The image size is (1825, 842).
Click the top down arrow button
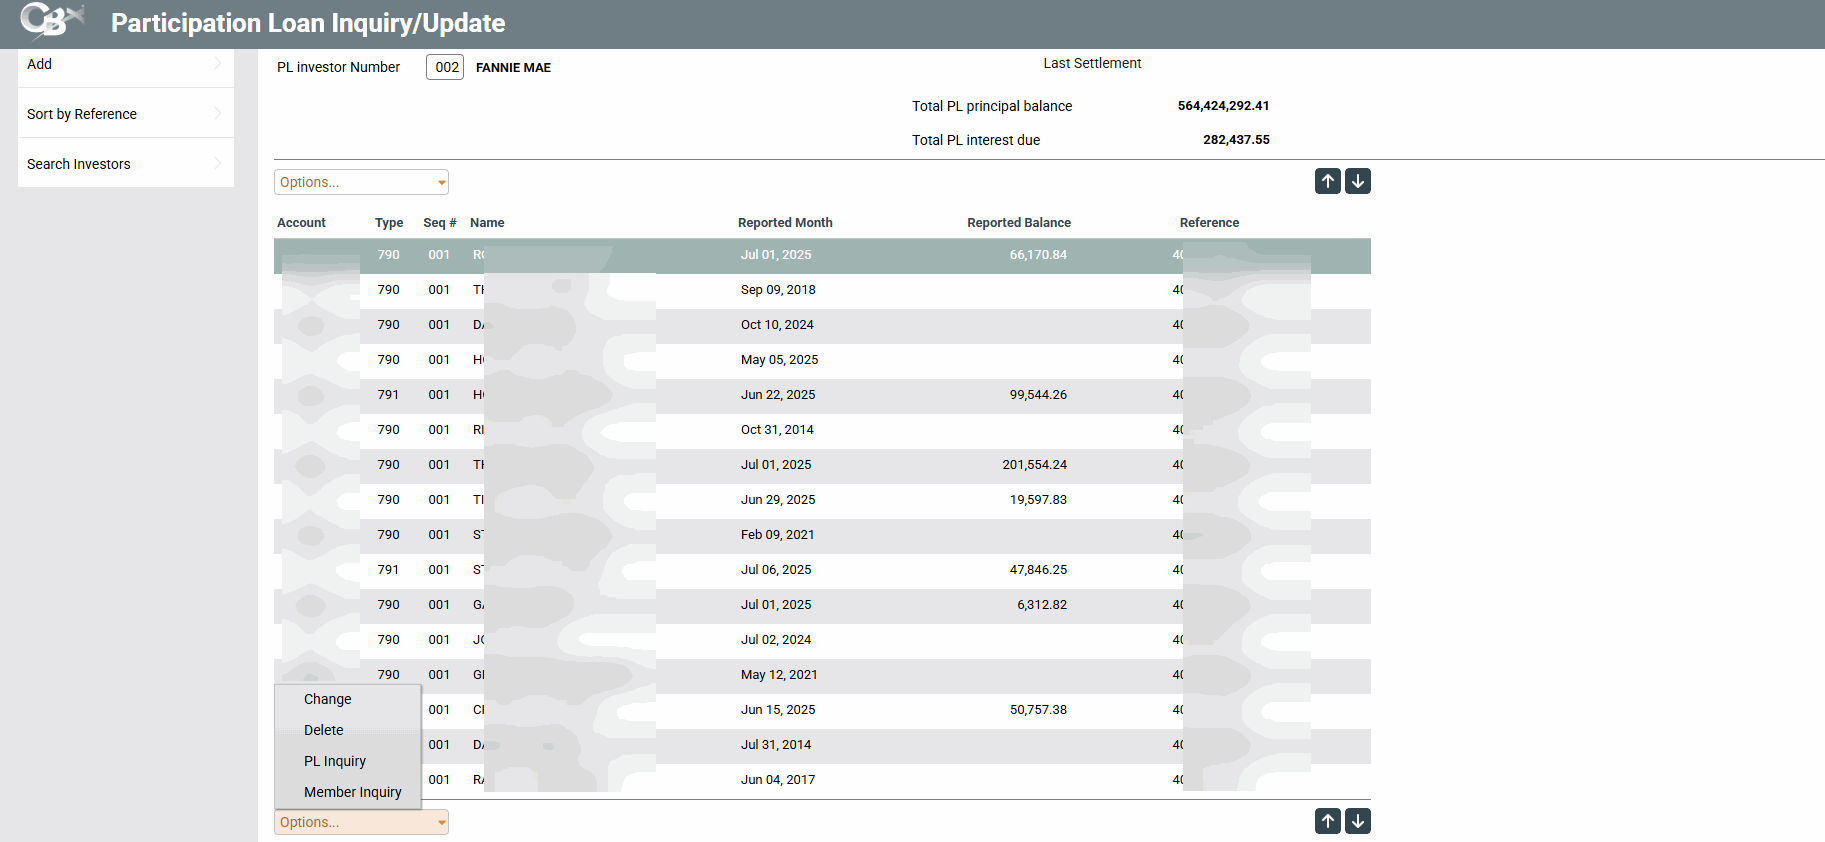[1357, 181]
